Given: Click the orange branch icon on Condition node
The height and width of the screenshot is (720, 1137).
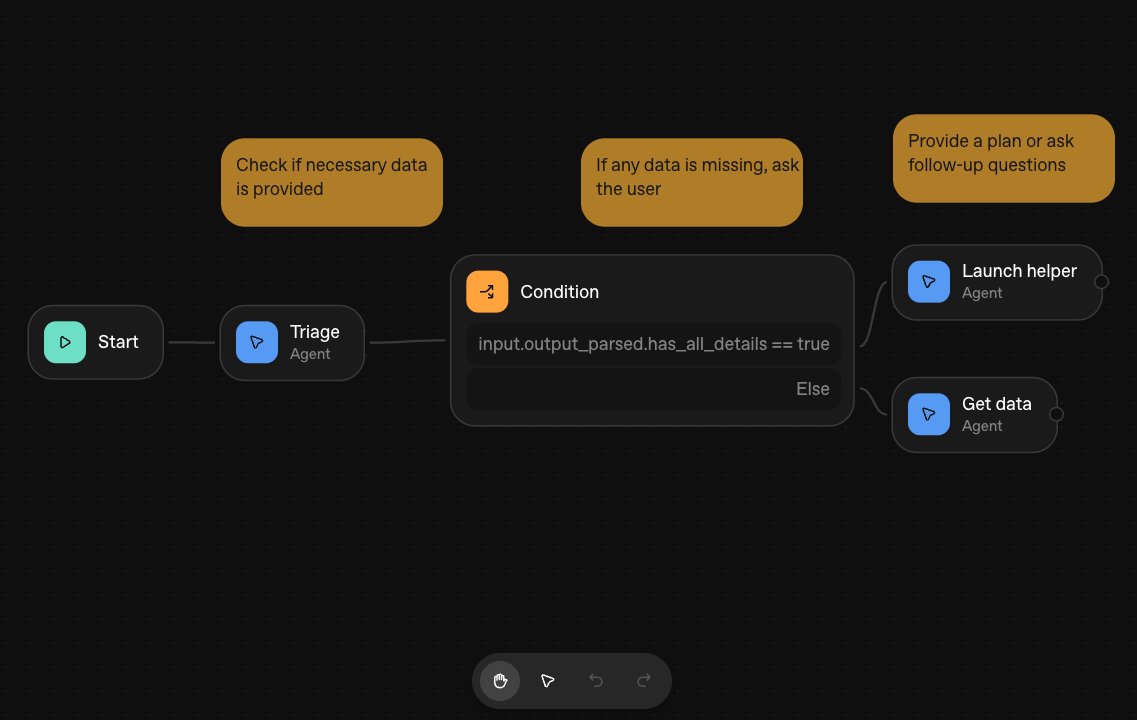Looking at the screenshot, I should 487,291.
